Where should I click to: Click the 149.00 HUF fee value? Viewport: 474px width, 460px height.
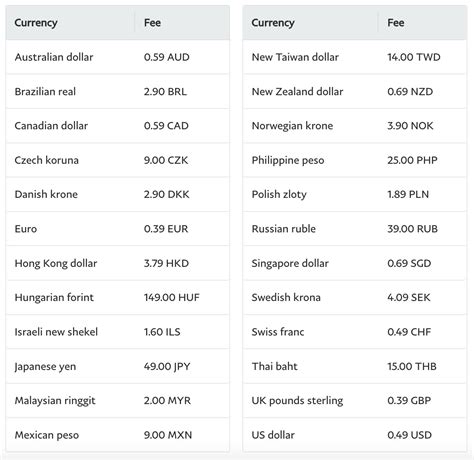171,297
